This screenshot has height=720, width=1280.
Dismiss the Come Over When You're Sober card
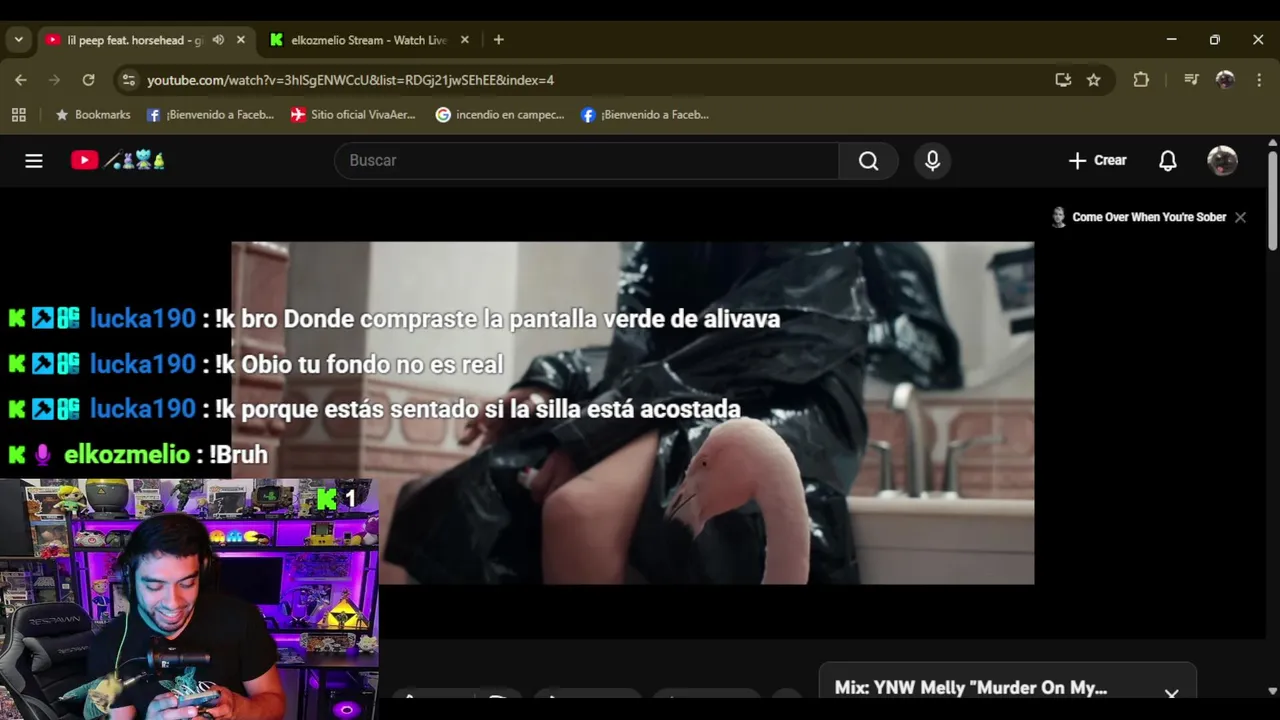[x=1240, y=217]
